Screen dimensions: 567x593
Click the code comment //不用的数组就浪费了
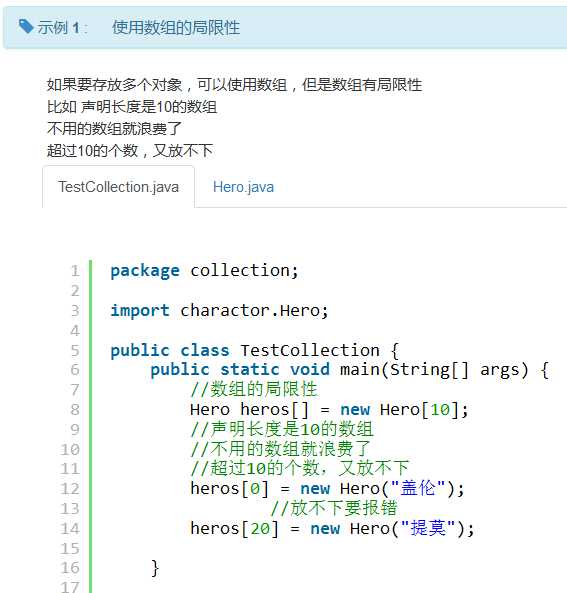click(x=281, y=449)
